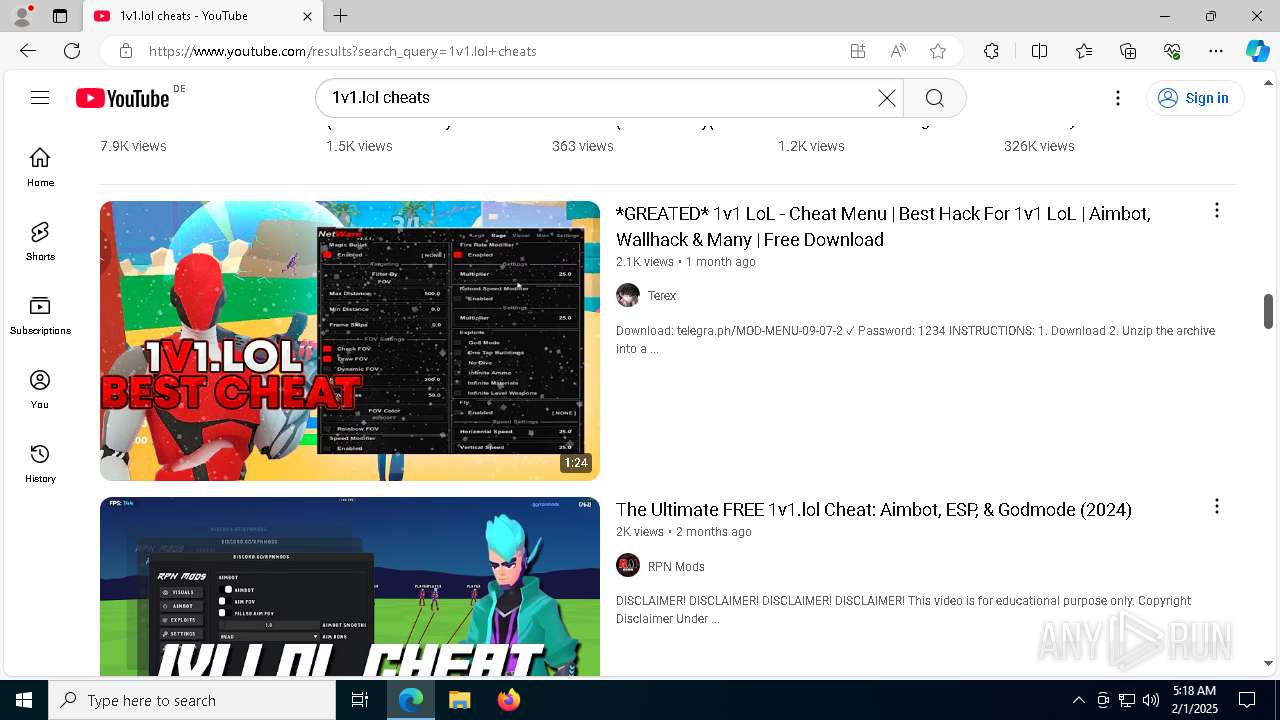
Task: Open the volume control in system tray
Action: 1151,700
